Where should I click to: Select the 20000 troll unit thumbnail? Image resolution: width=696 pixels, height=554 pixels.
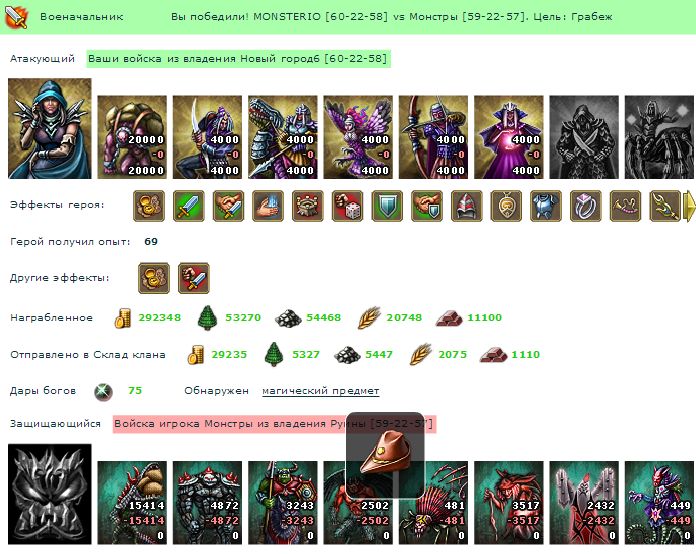pos(132,137)
